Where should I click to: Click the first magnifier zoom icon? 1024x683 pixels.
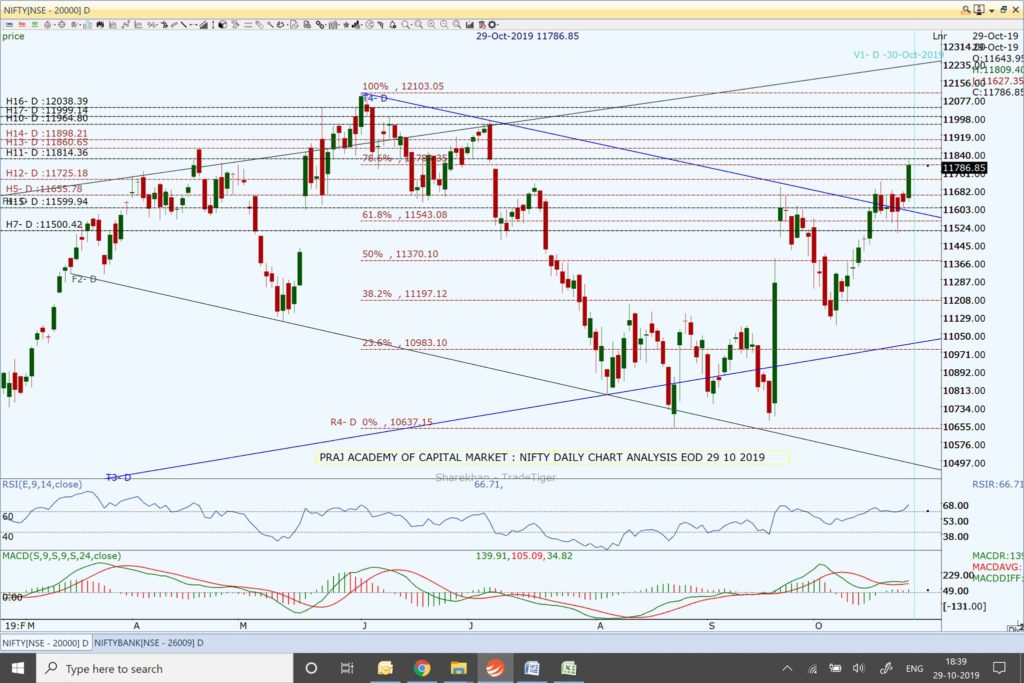pyautogui.click(x=405, y=25)
